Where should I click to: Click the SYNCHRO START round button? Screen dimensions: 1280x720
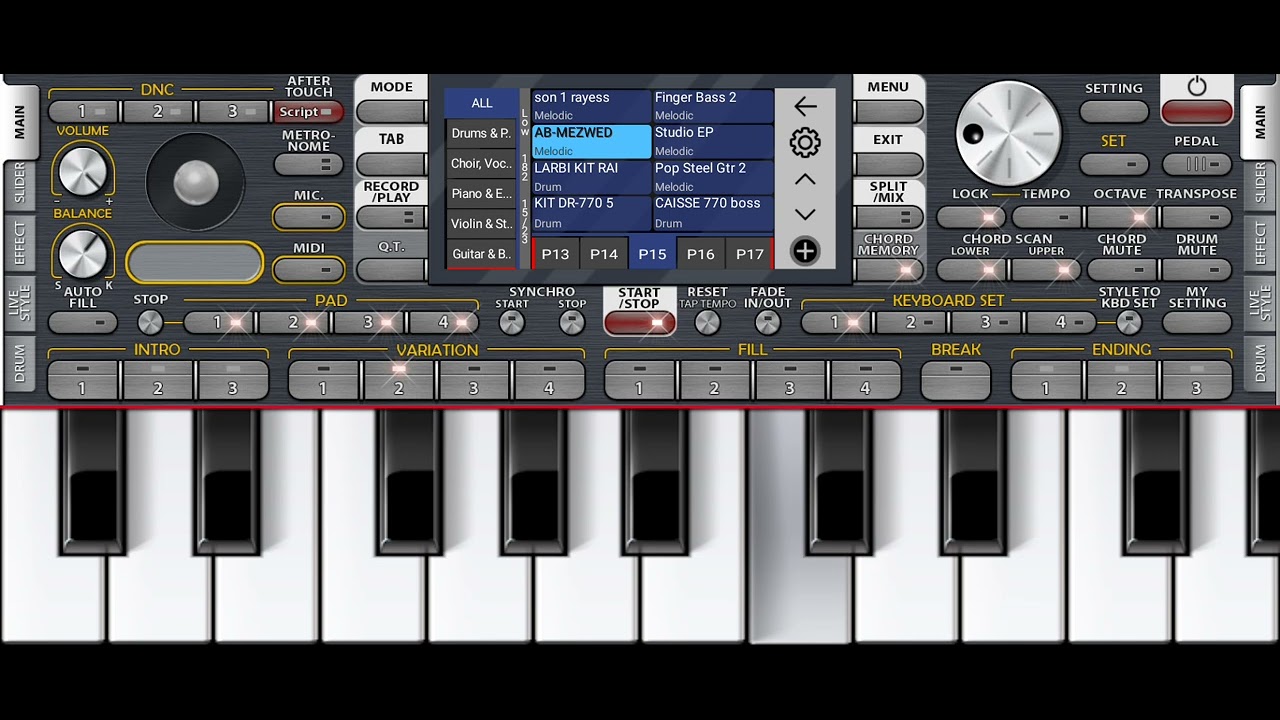coord(511,322)
